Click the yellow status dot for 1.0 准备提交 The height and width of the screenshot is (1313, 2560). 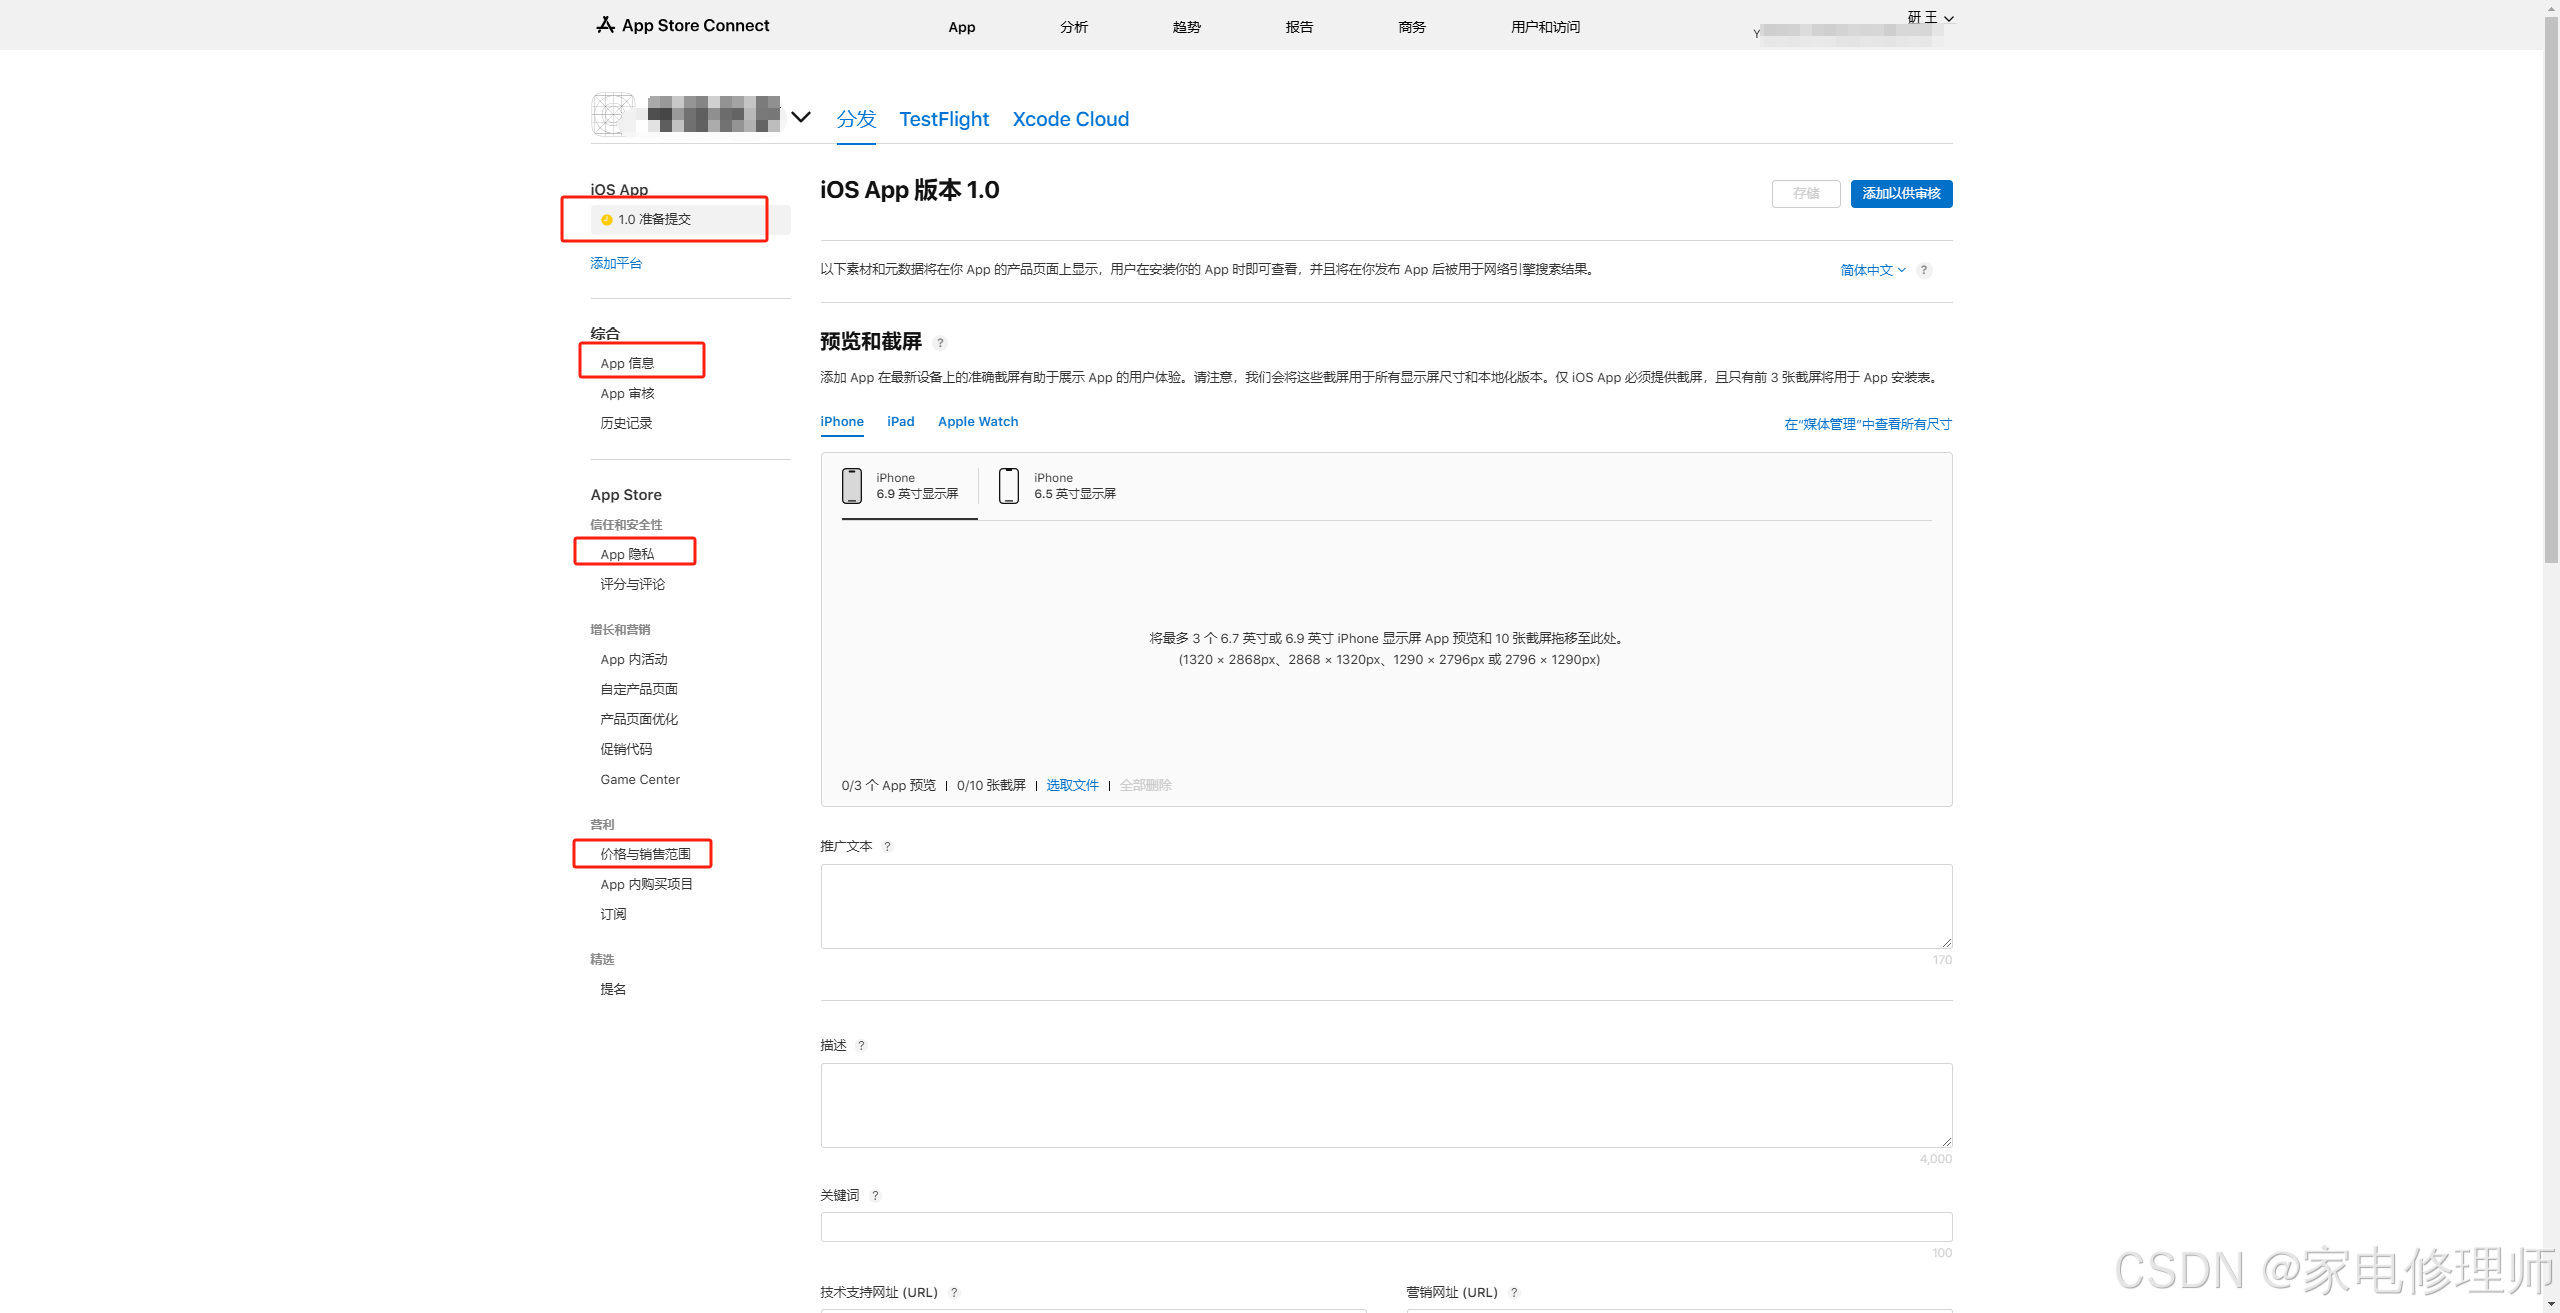tap(606, 220)
